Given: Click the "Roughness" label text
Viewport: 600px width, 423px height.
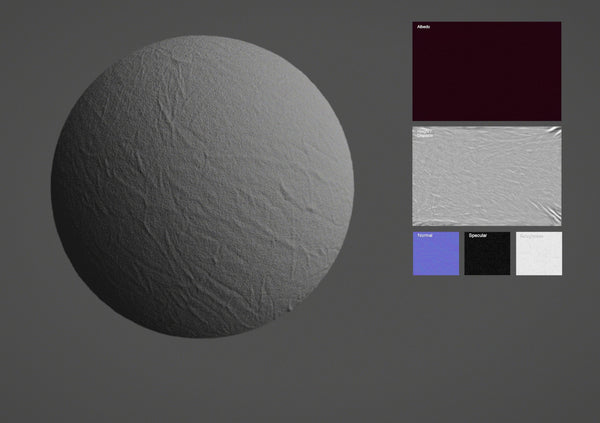Looking at the screenshot, I should (x=531, y=236).
